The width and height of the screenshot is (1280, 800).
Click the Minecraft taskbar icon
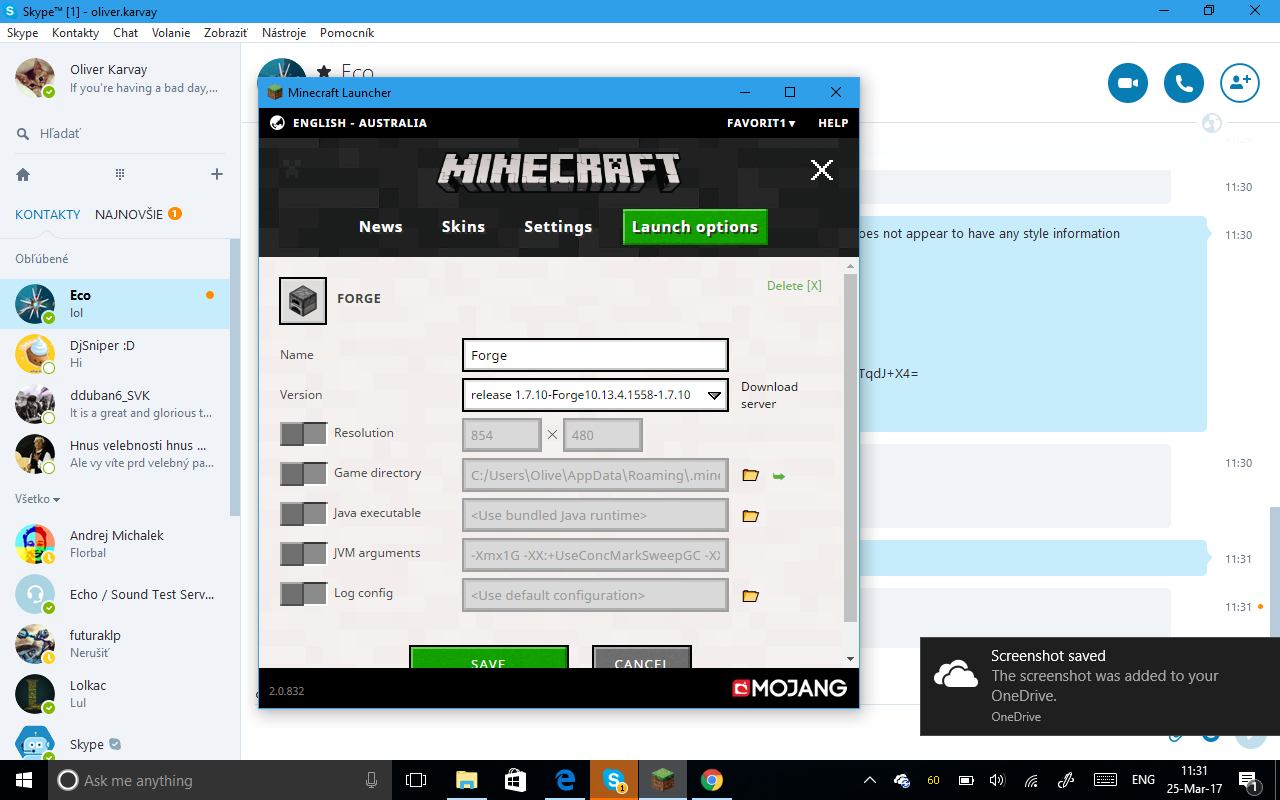(x=663, y=780)
